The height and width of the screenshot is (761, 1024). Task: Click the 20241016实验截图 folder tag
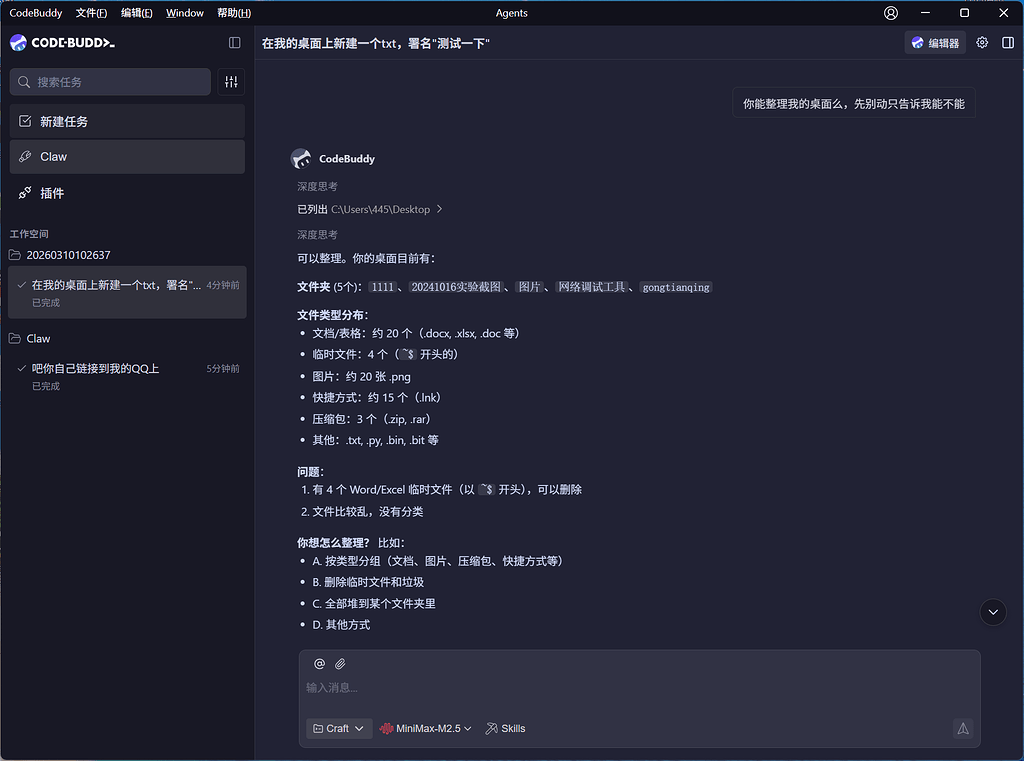(456, 287)
